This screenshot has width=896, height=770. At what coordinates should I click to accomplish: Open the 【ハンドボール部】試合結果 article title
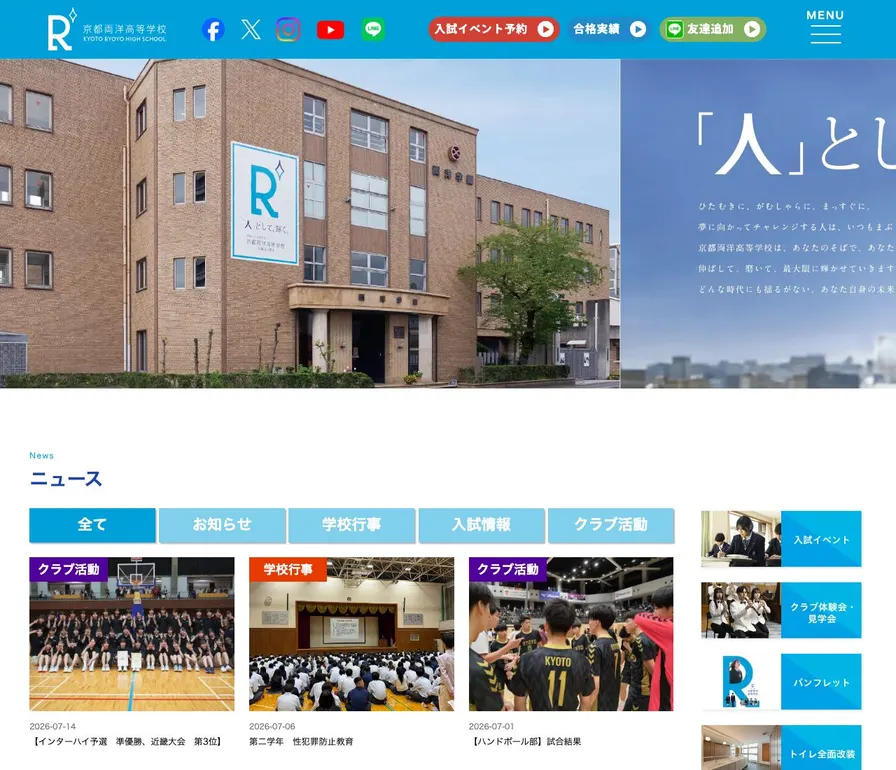pyautogui.click(x=526, y=741)
